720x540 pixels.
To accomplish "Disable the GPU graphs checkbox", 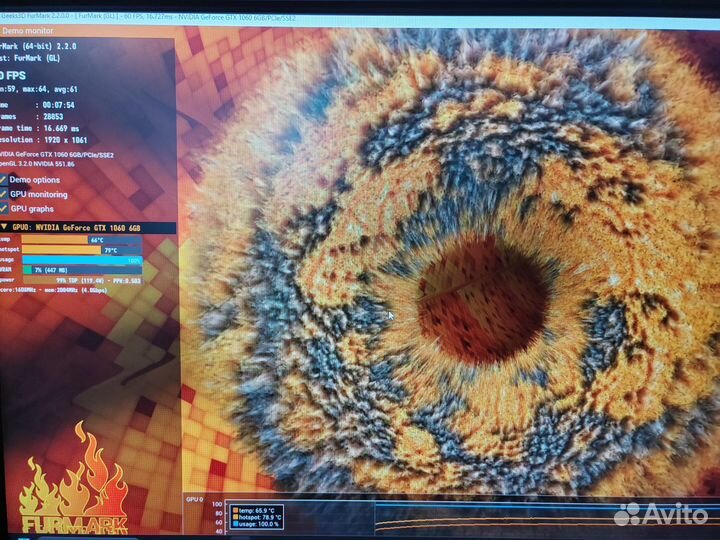I will click(x=3, y=209).
